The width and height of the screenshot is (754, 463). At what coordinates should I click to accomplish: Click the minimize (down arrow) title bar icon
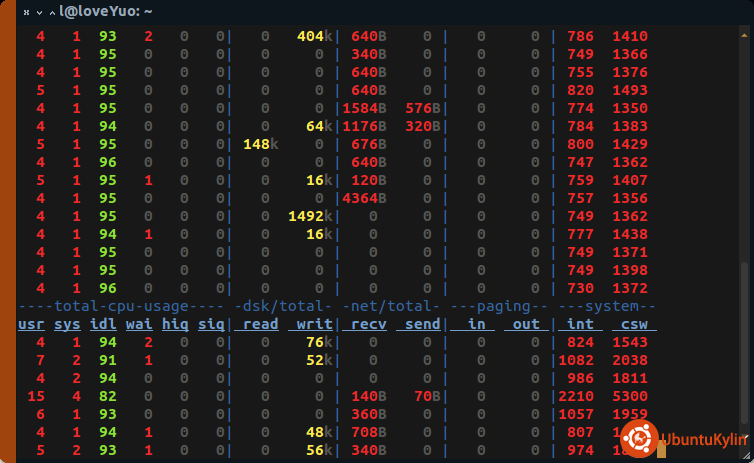point(38,12)
